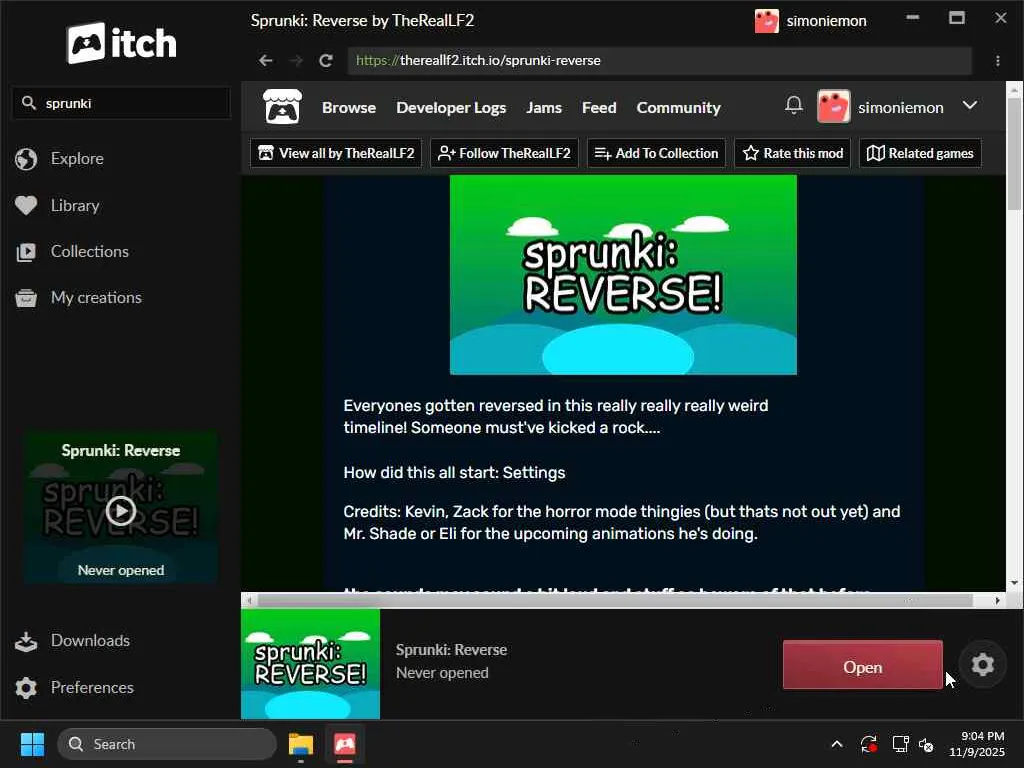Image resolution: width=1024 pixels, height=768 pixels.
Task: Reload the page with the refresh icon
Action: (326, 61)
